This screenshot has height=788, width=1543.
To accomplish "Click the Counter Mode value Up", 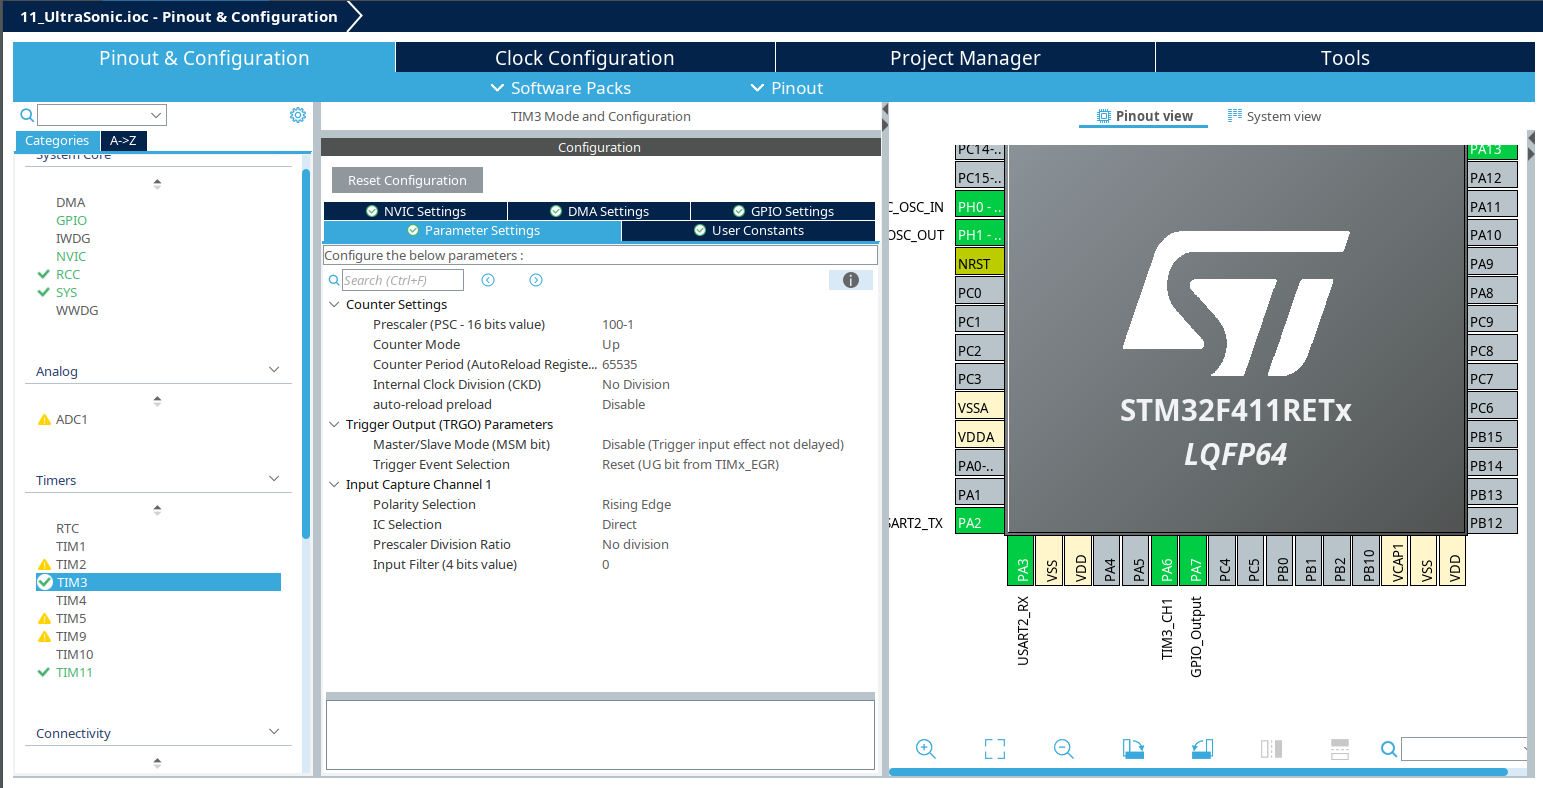I will (611, 344).
